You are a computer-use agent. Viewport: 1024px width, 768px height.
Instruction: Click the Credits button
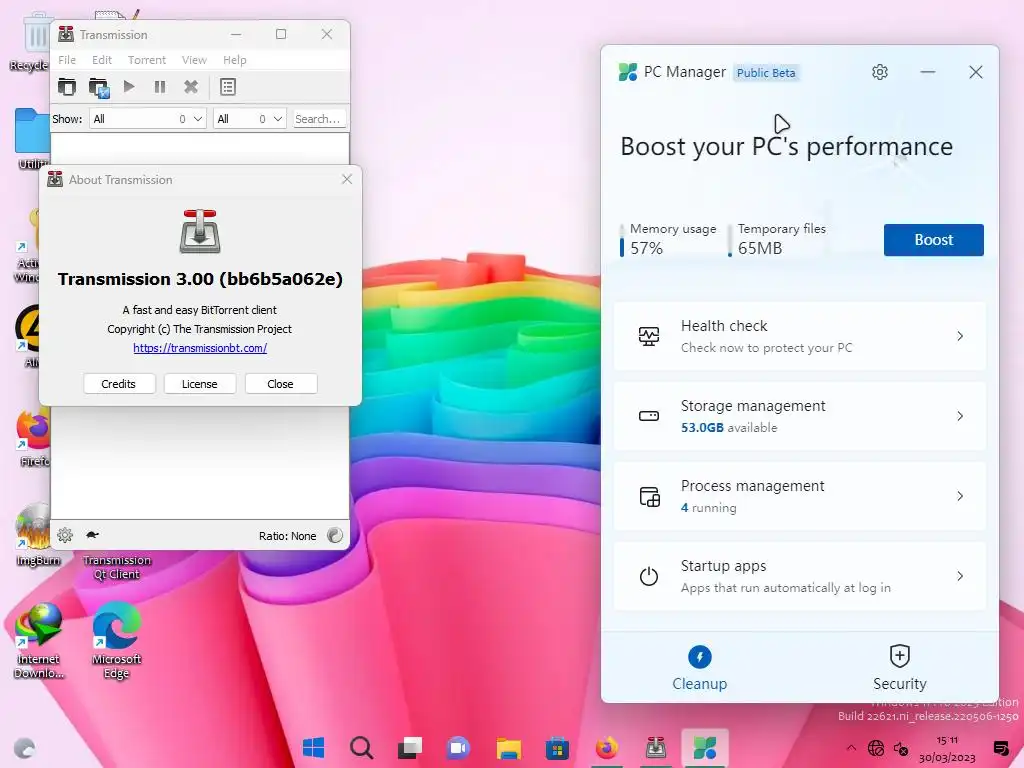[119, 384]
